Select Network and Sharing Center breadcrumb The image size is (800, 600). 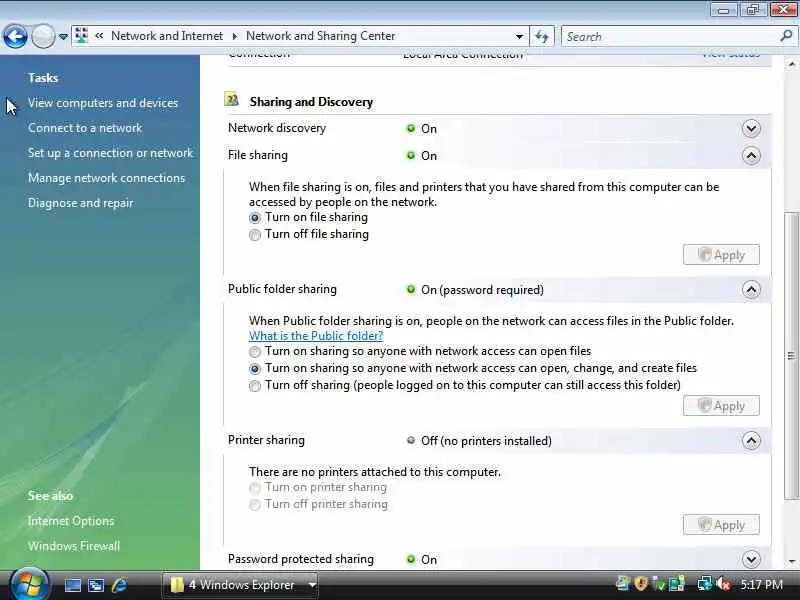pyautogui.click(x=320, y=36)
